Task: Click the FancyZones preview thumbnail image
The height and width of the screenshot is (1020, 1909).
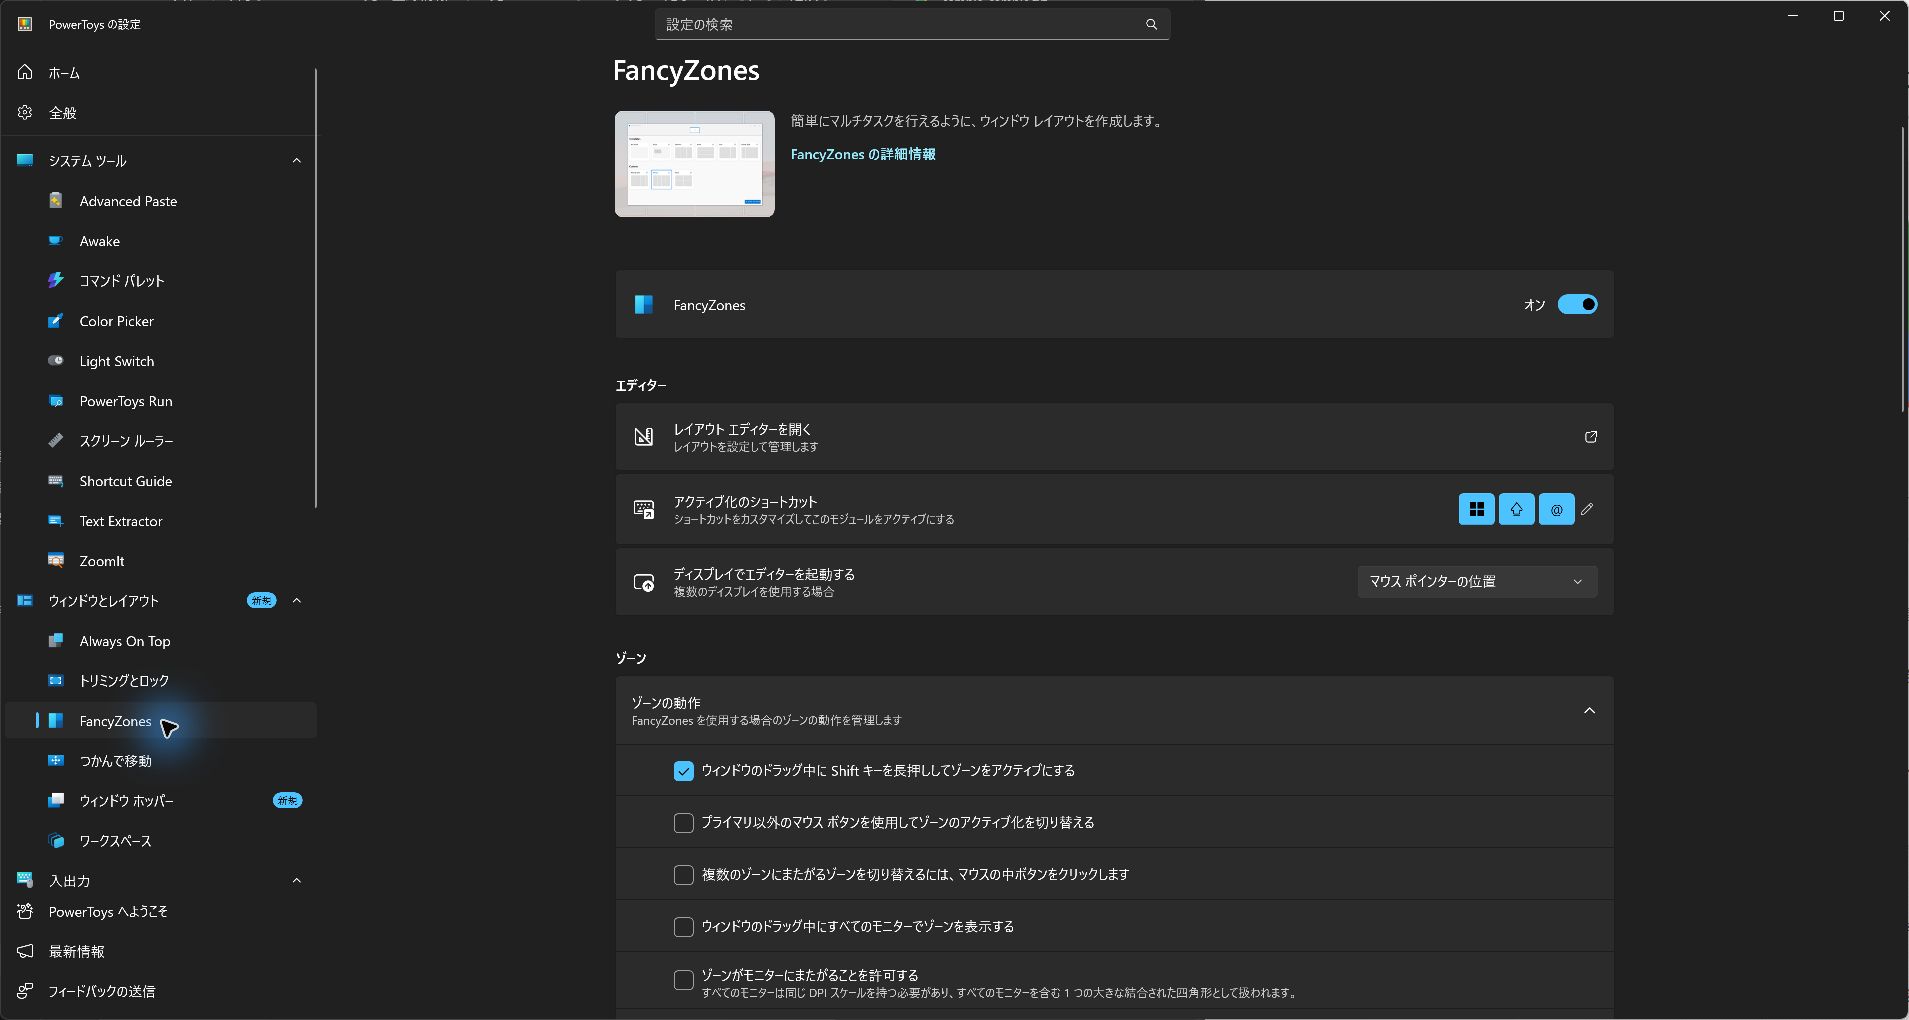Action: tap(695, 164)
